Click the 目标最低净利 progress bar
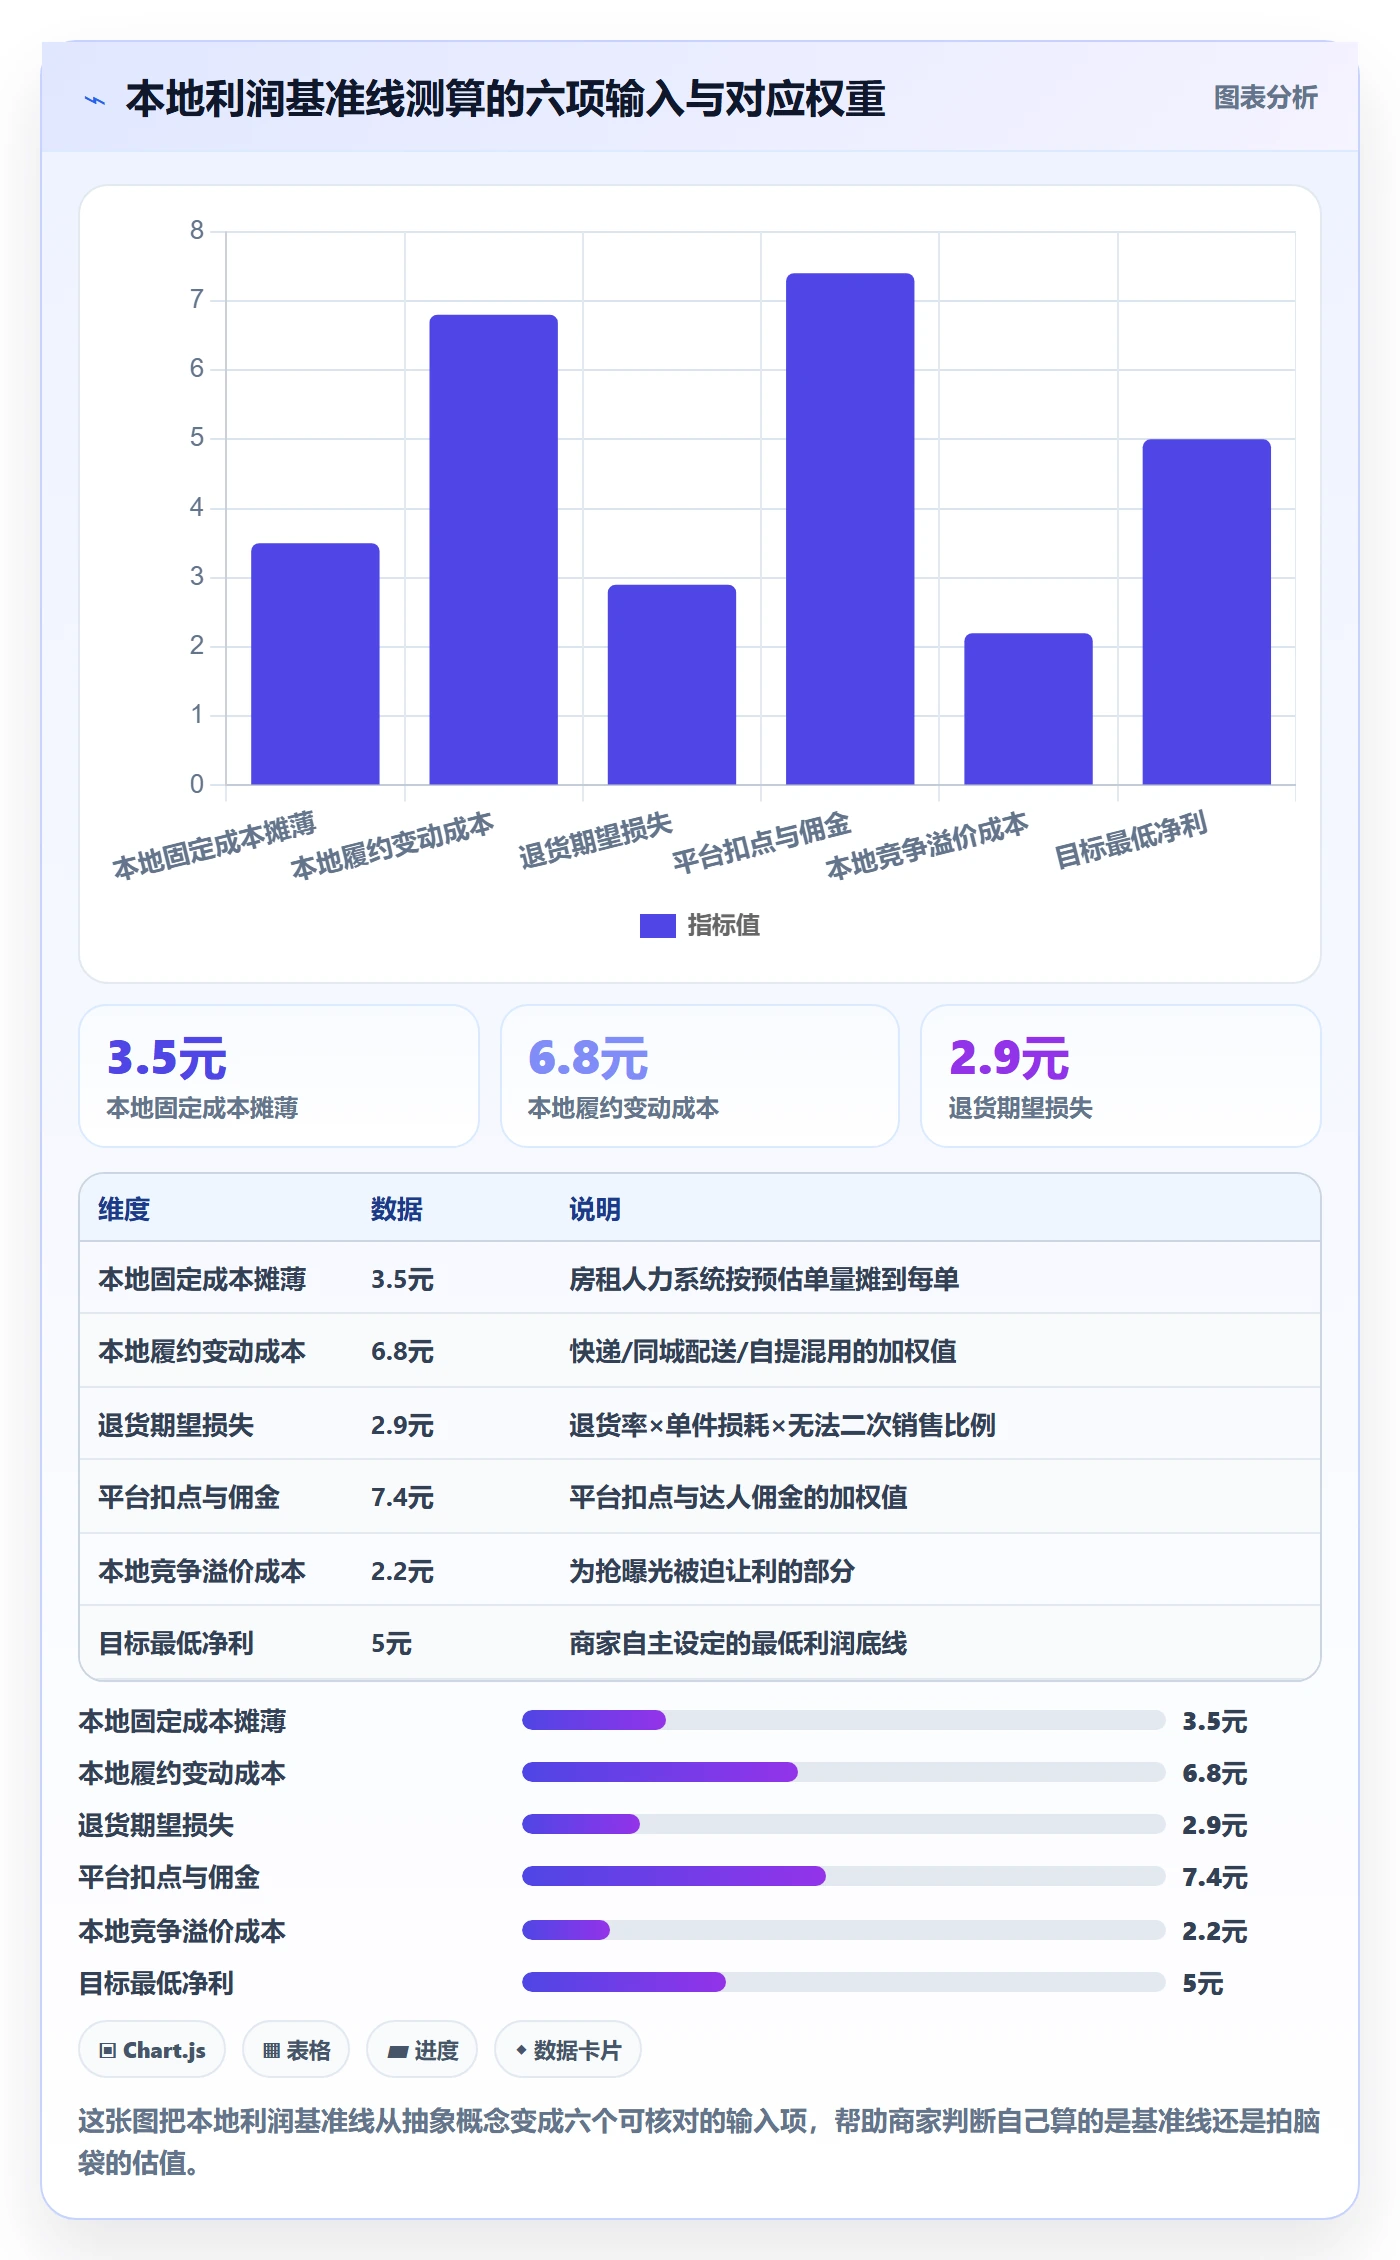This screenshot has height=2260, width=1400. coord(843,1982)
